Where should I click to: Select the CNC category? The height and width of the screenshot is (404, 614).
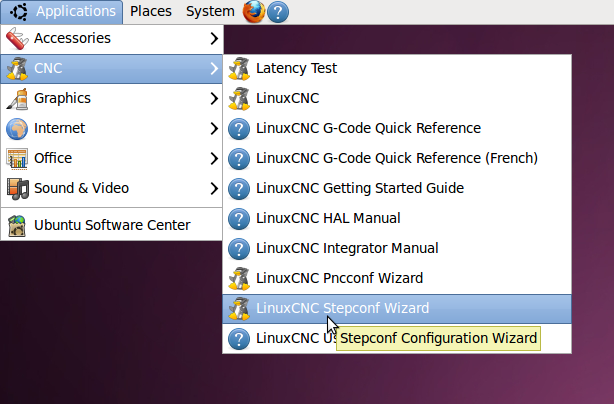click(112, 69)
